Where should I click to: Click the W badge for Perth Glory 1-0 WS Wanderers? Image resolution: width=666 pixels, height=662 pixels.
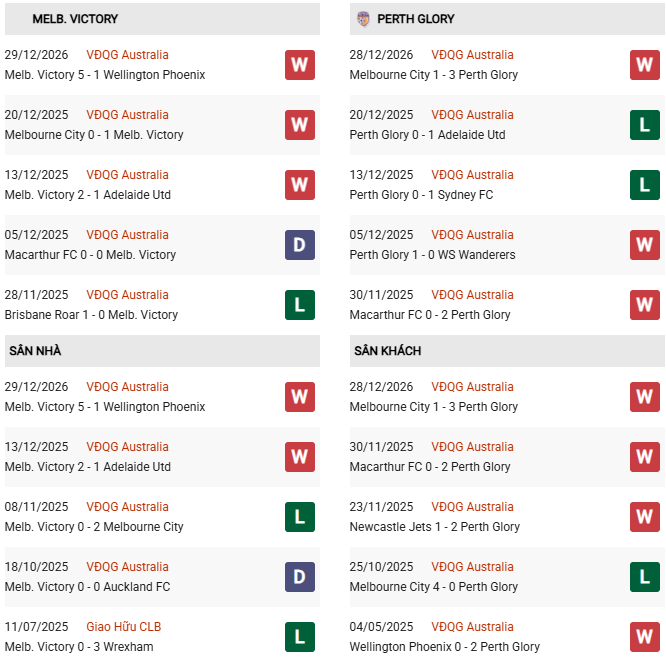(644, 245)
